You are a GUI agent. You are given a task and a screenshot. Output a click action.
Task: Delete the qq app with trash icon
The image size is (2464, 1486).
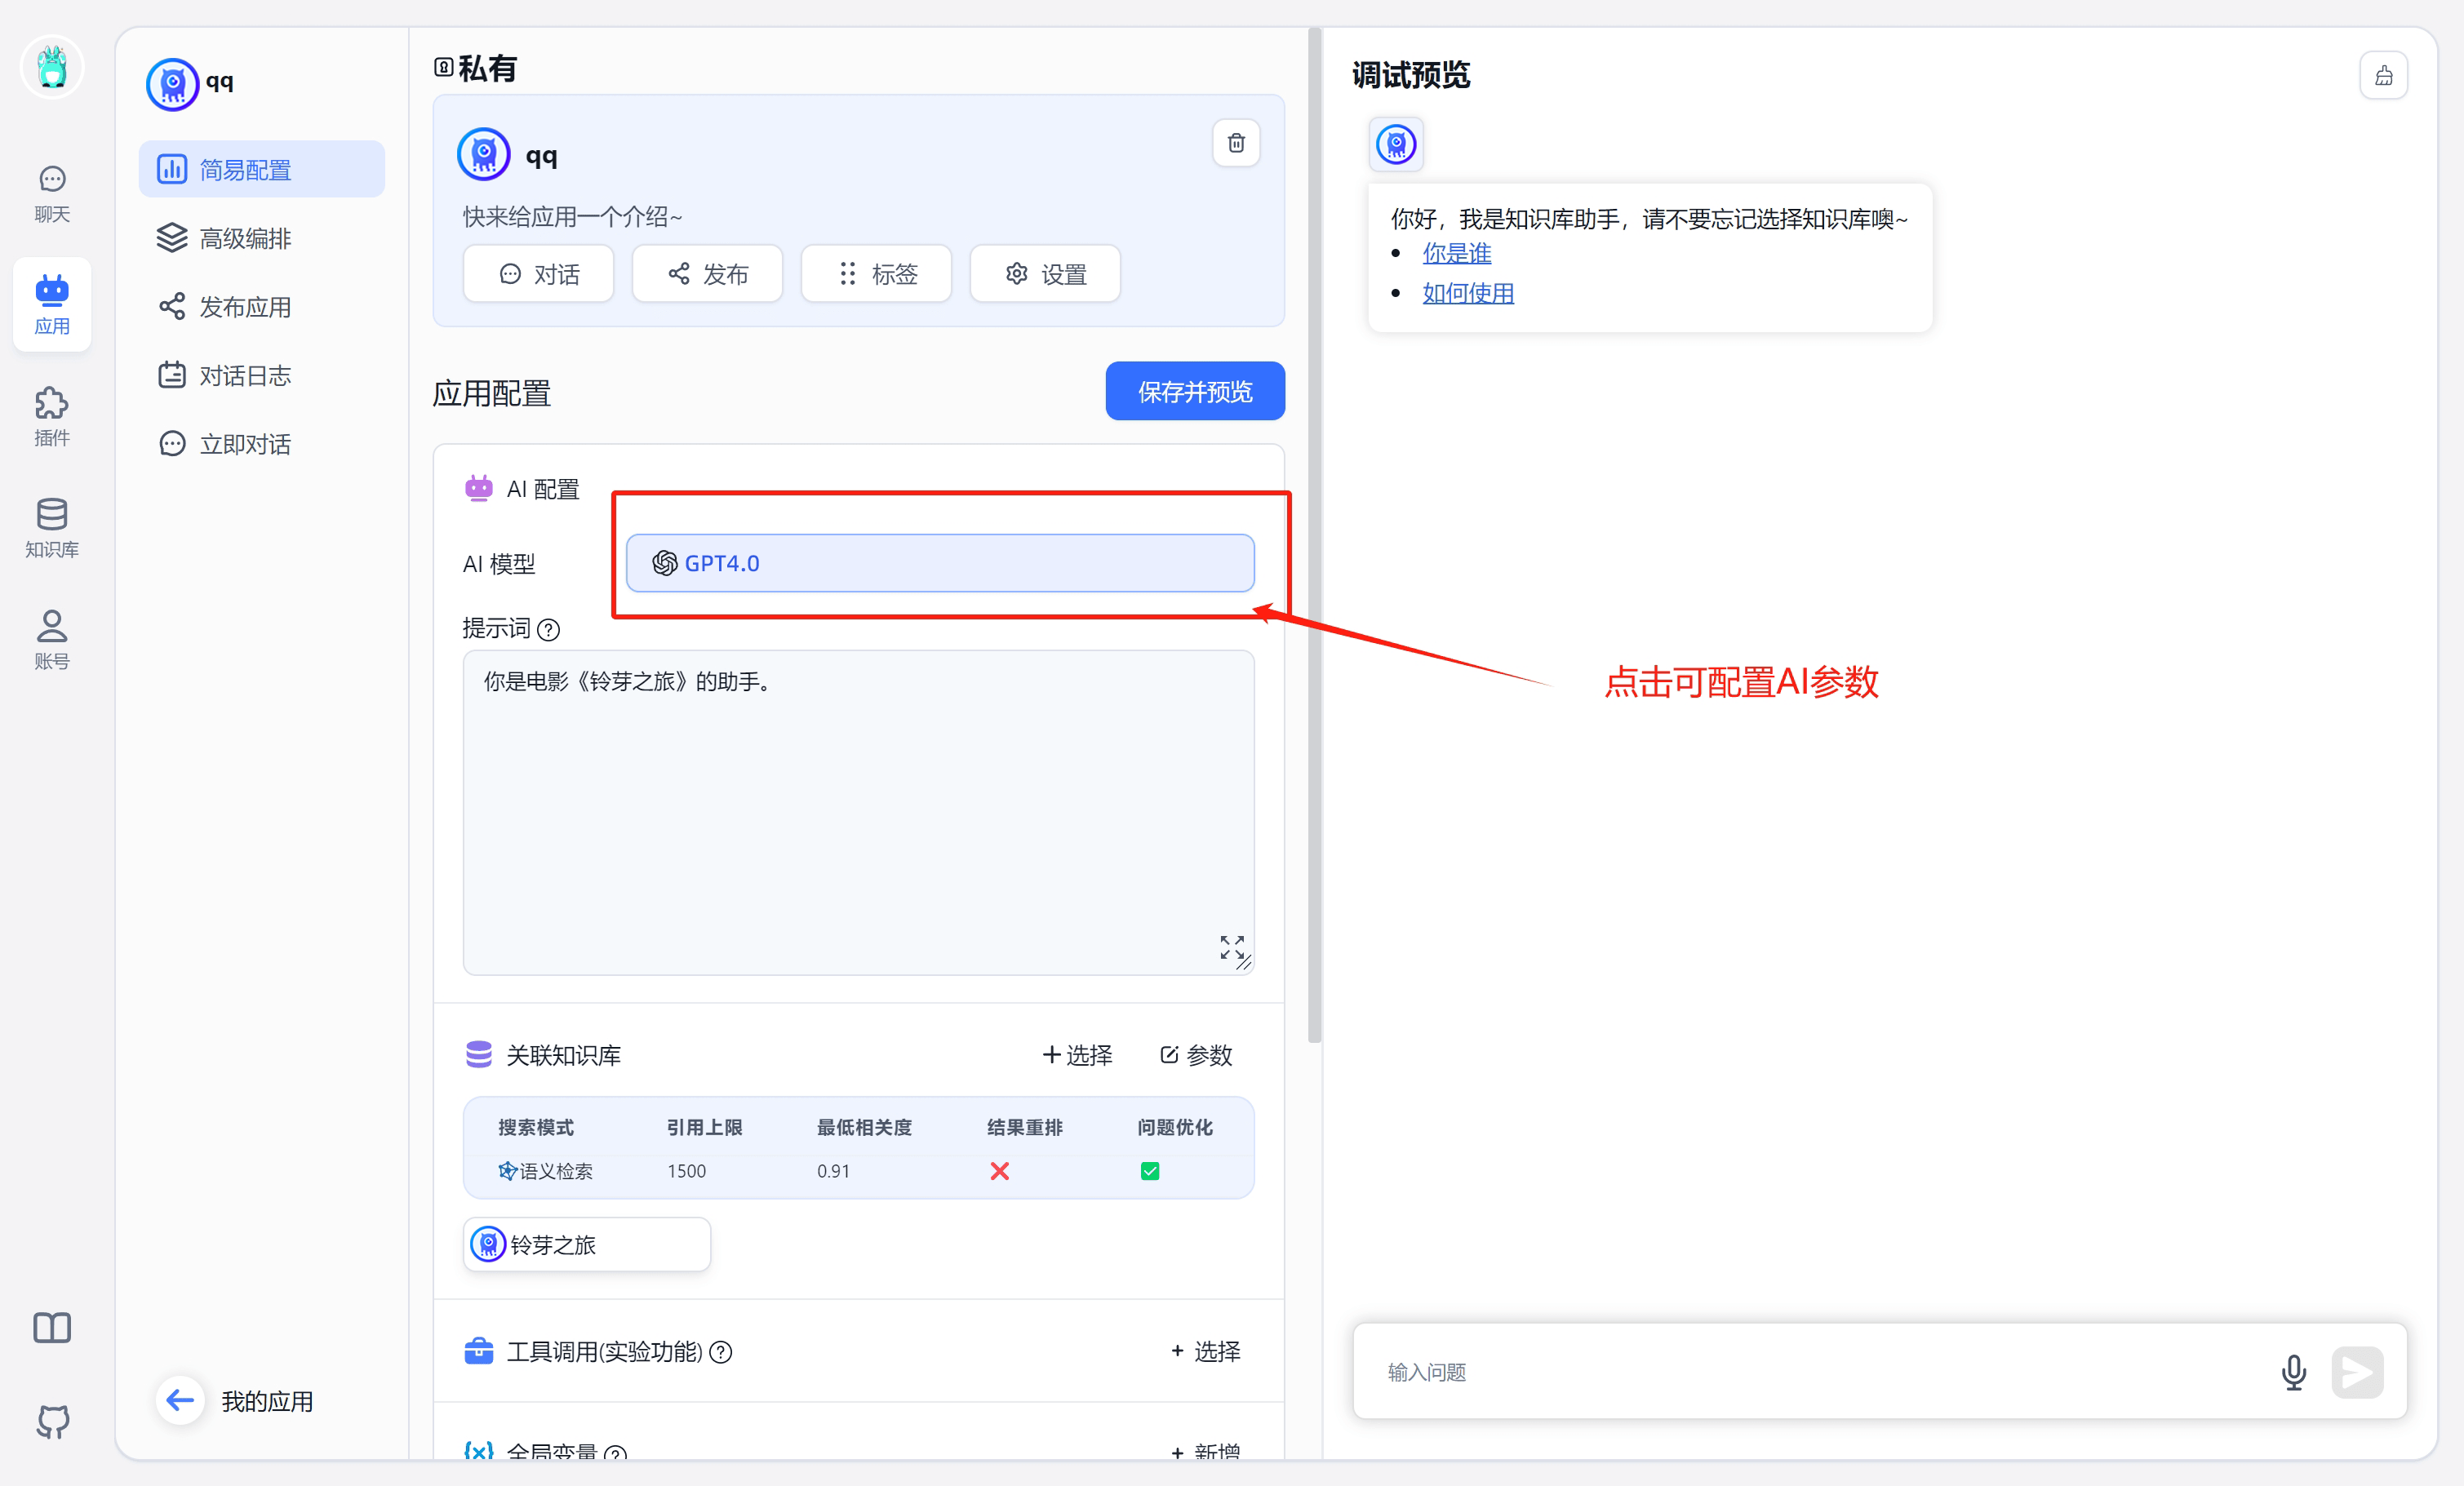[1236, 143]
